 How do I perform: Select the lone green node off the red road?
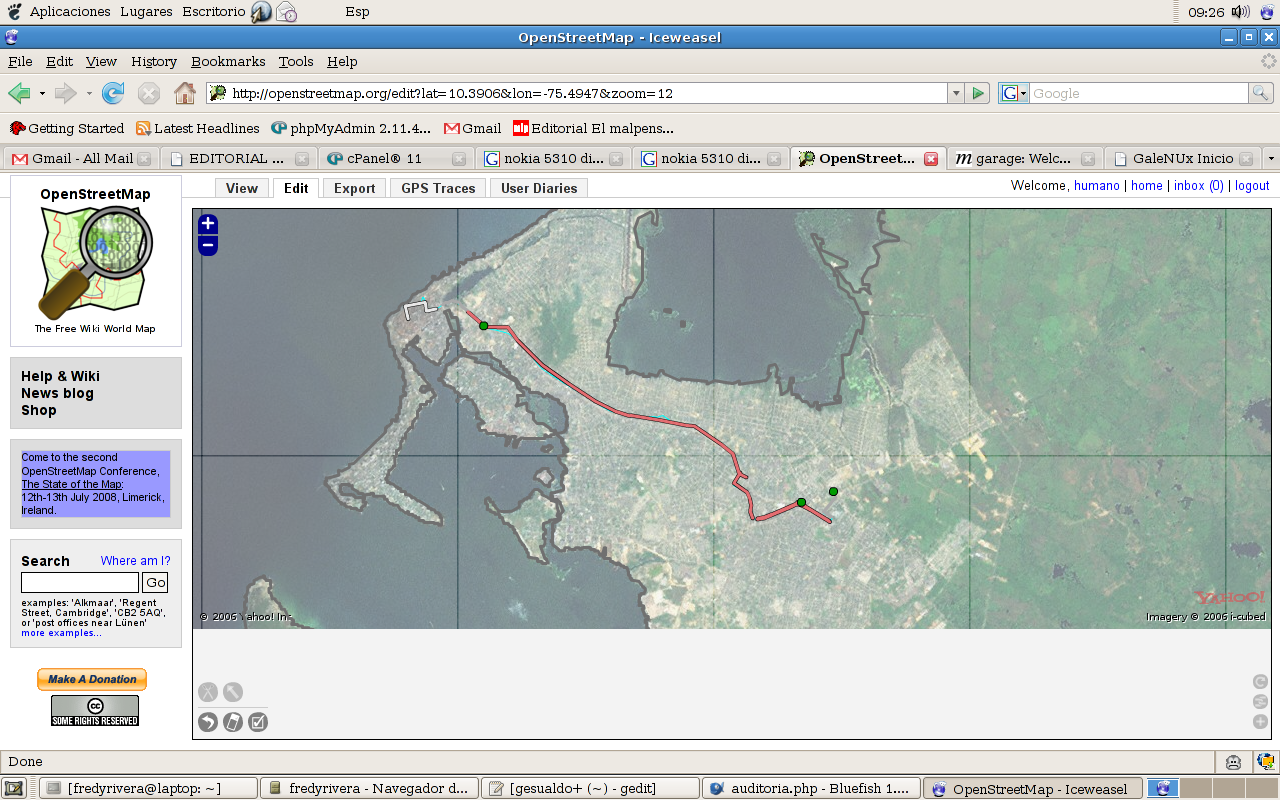(x=833, y=491)
